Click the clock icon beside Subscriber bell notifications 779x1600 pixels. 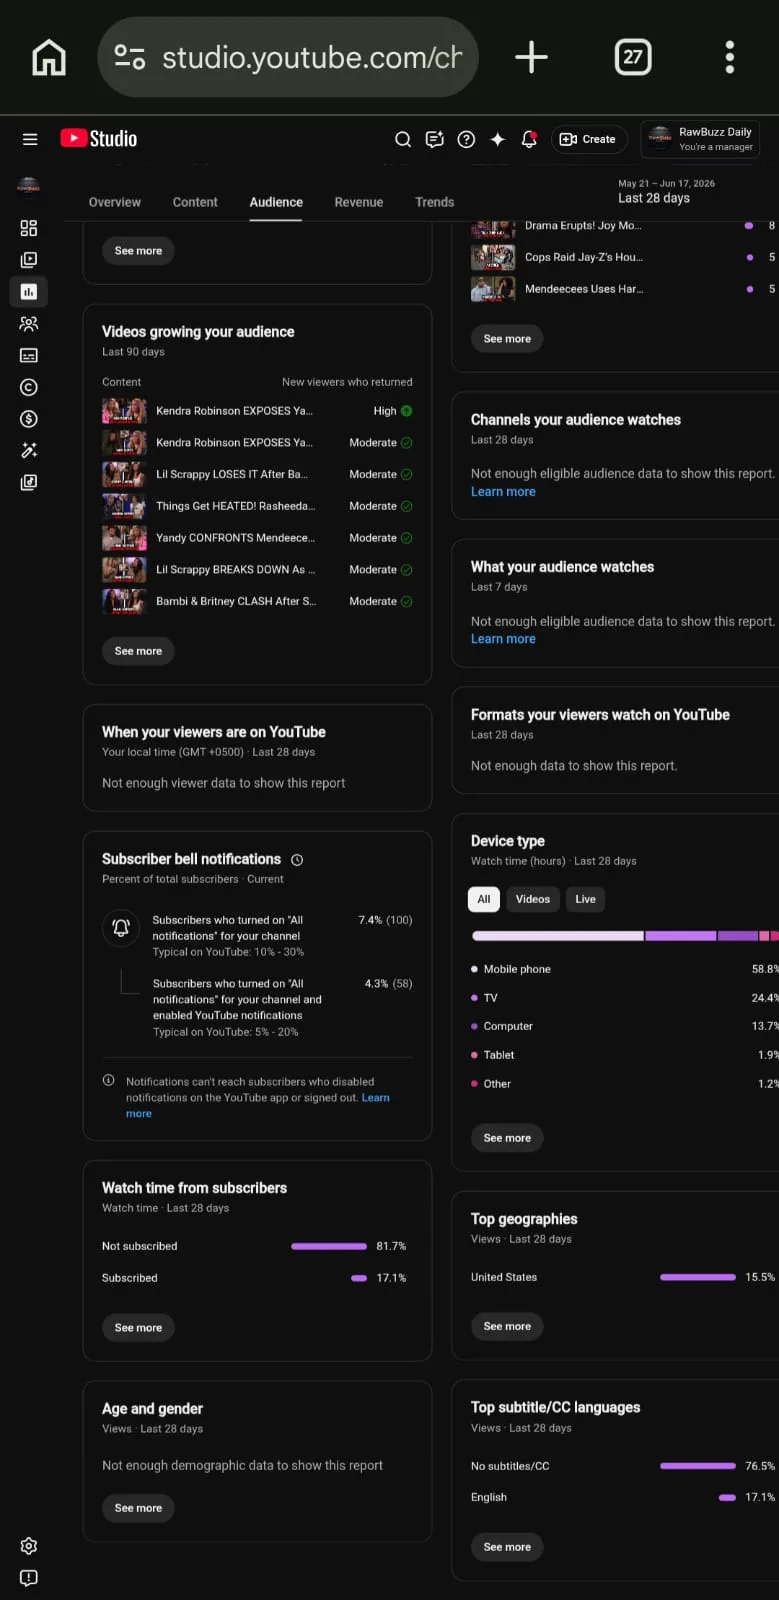tap(297, 860)
